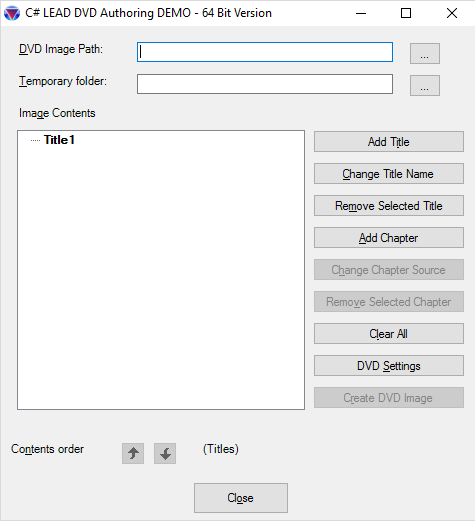
Task: Focus the Temporary folder text field
Action: 265,84
